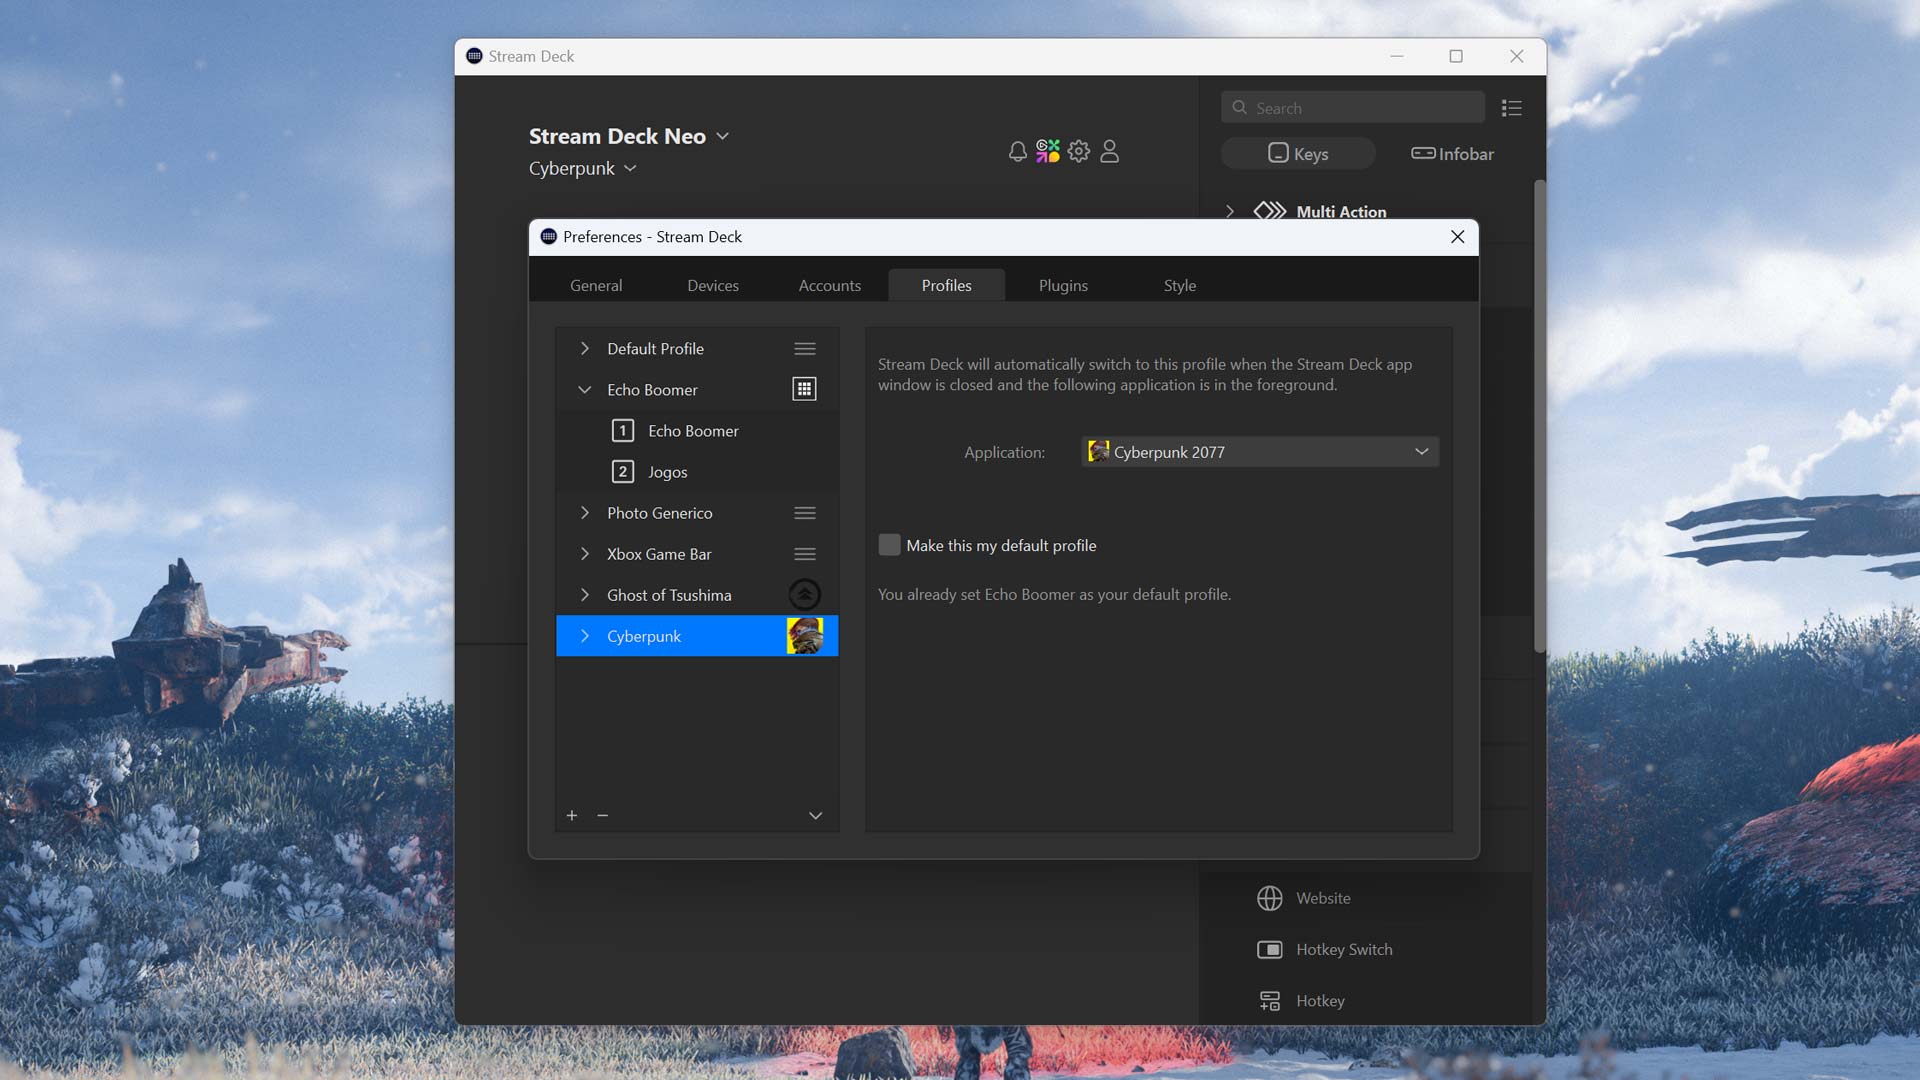Click the page 1 icon for Echo Boomer
This screenshot has width=1920, height=1080.
[622, 431]
